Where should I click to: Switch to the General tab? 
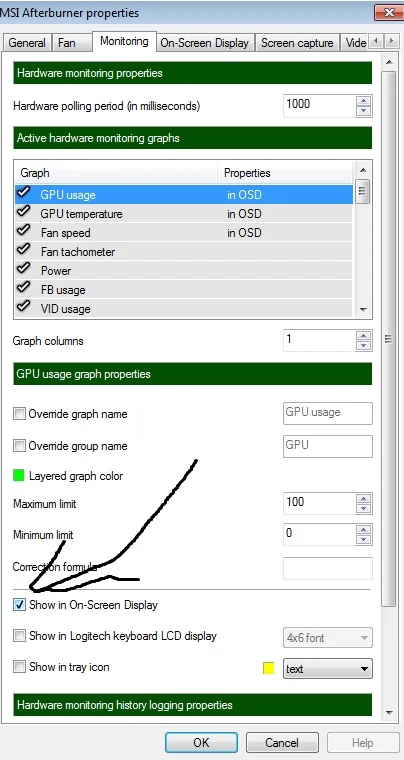pyautogui.click(x=27, y=43)
